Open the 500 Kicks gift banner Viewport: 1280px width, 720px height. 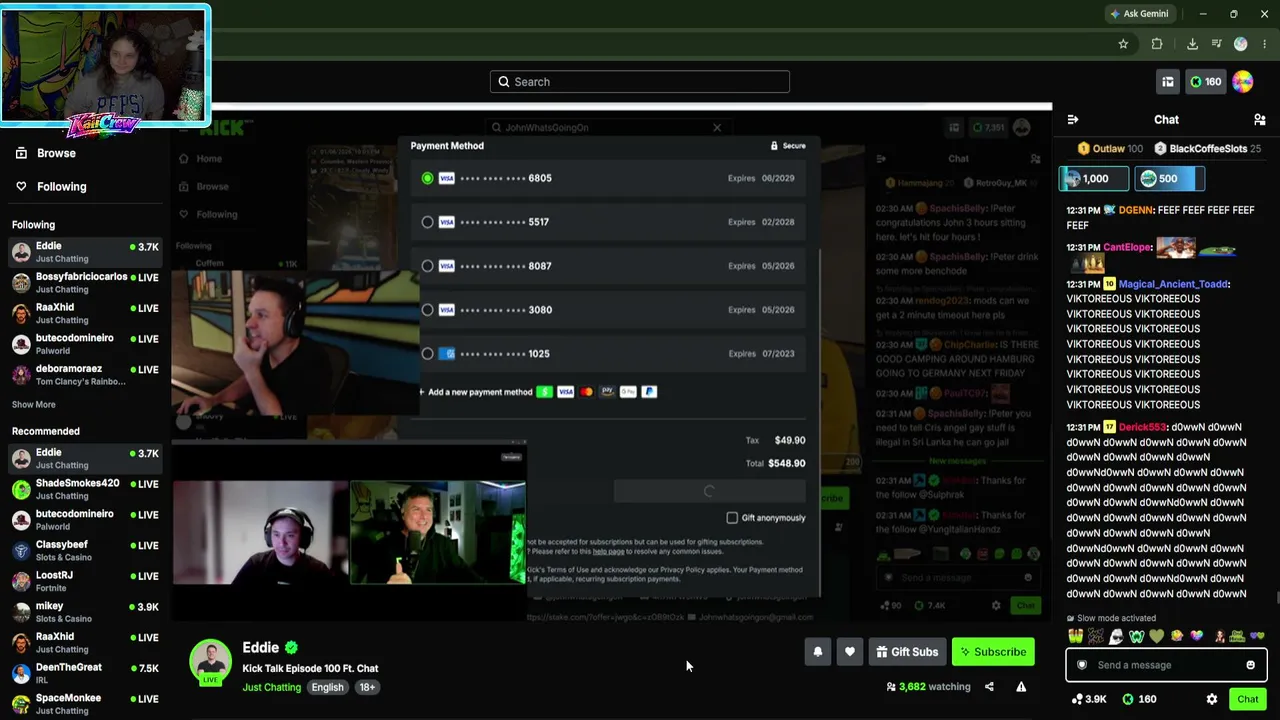pos(1169,179)
